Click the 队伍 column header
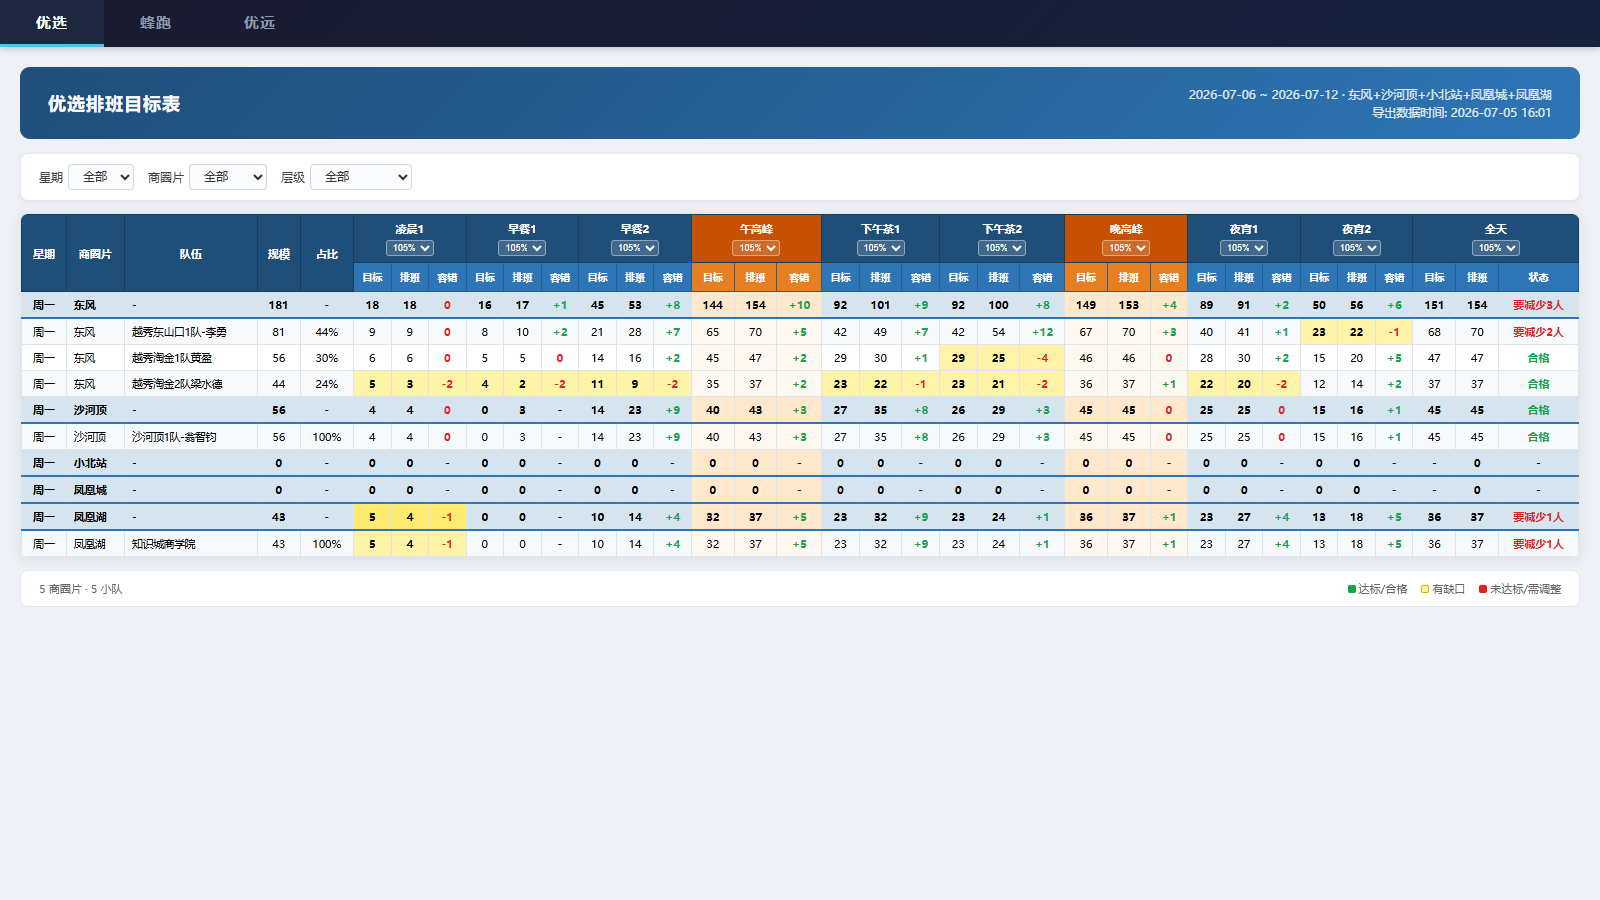1600x900 pixels. coord(191,254)
